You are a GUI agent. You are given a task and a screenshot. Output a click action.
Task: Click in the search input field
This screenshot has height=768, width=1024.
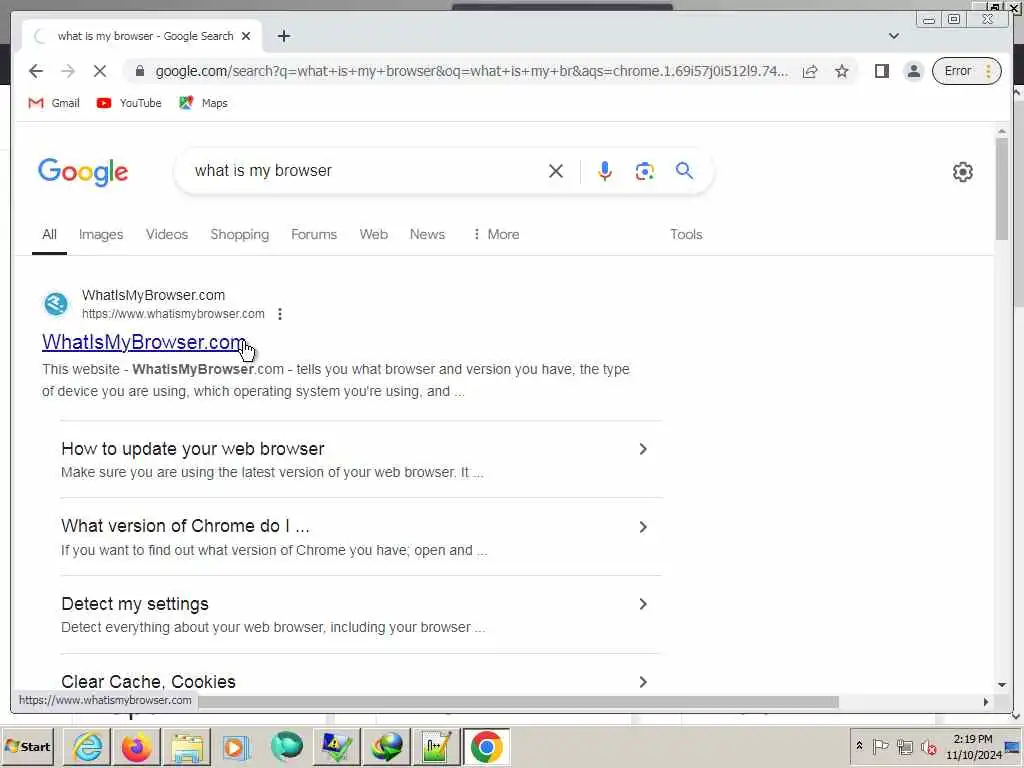point(366,171)
